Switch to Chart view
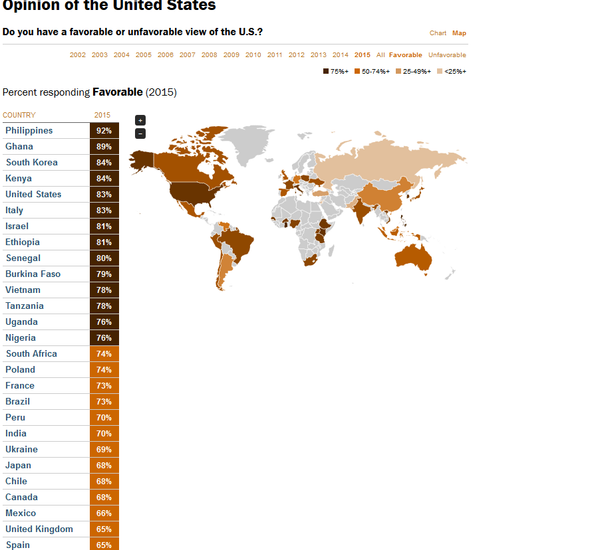 438,33
